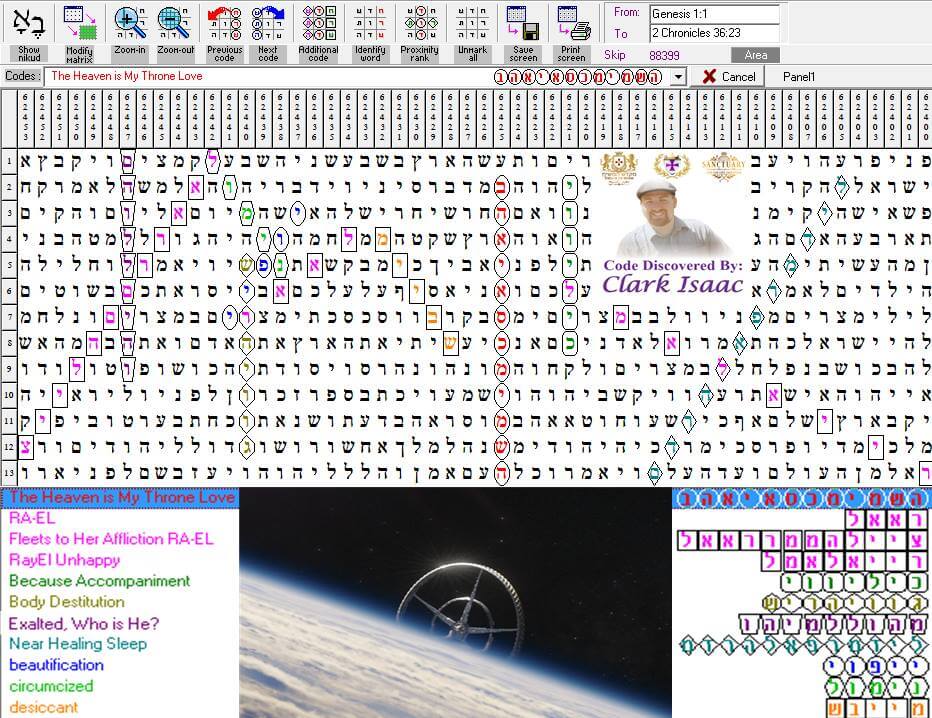Screen dimensions: 932x718
Task: Click row header 1 of the matrix
Action: pyautogui.click(x=9, y=161)
